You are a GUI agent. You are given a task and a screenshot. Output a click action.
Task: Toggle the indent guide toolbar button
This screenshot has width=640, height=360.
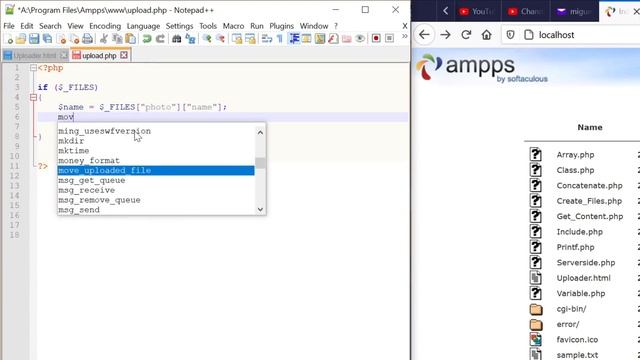(294, 39)
